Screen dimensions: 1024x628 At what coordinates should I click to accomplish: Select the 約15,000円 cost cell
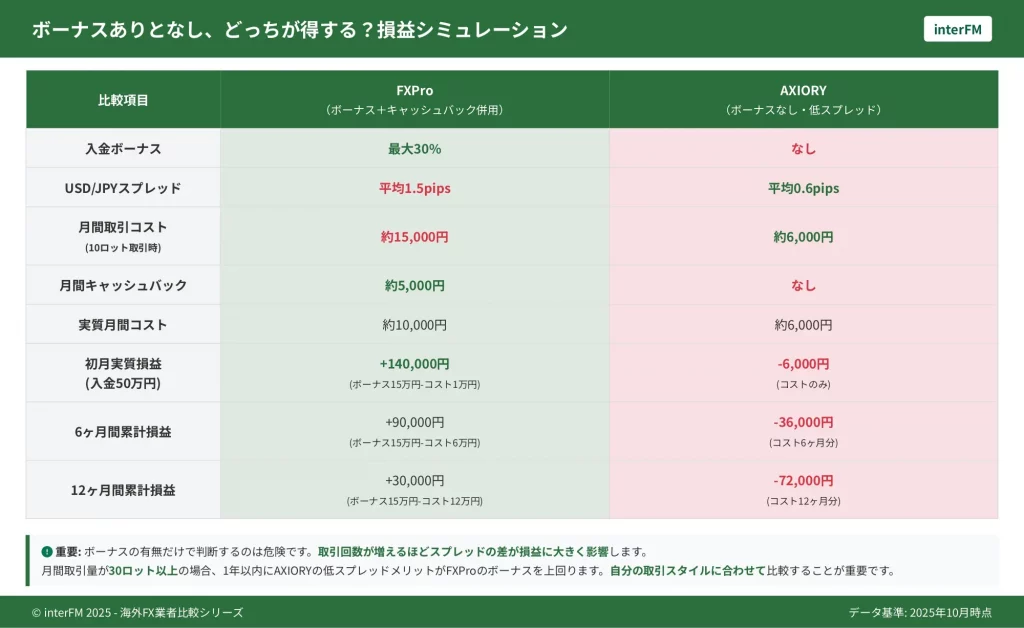[x=414, y=237]
